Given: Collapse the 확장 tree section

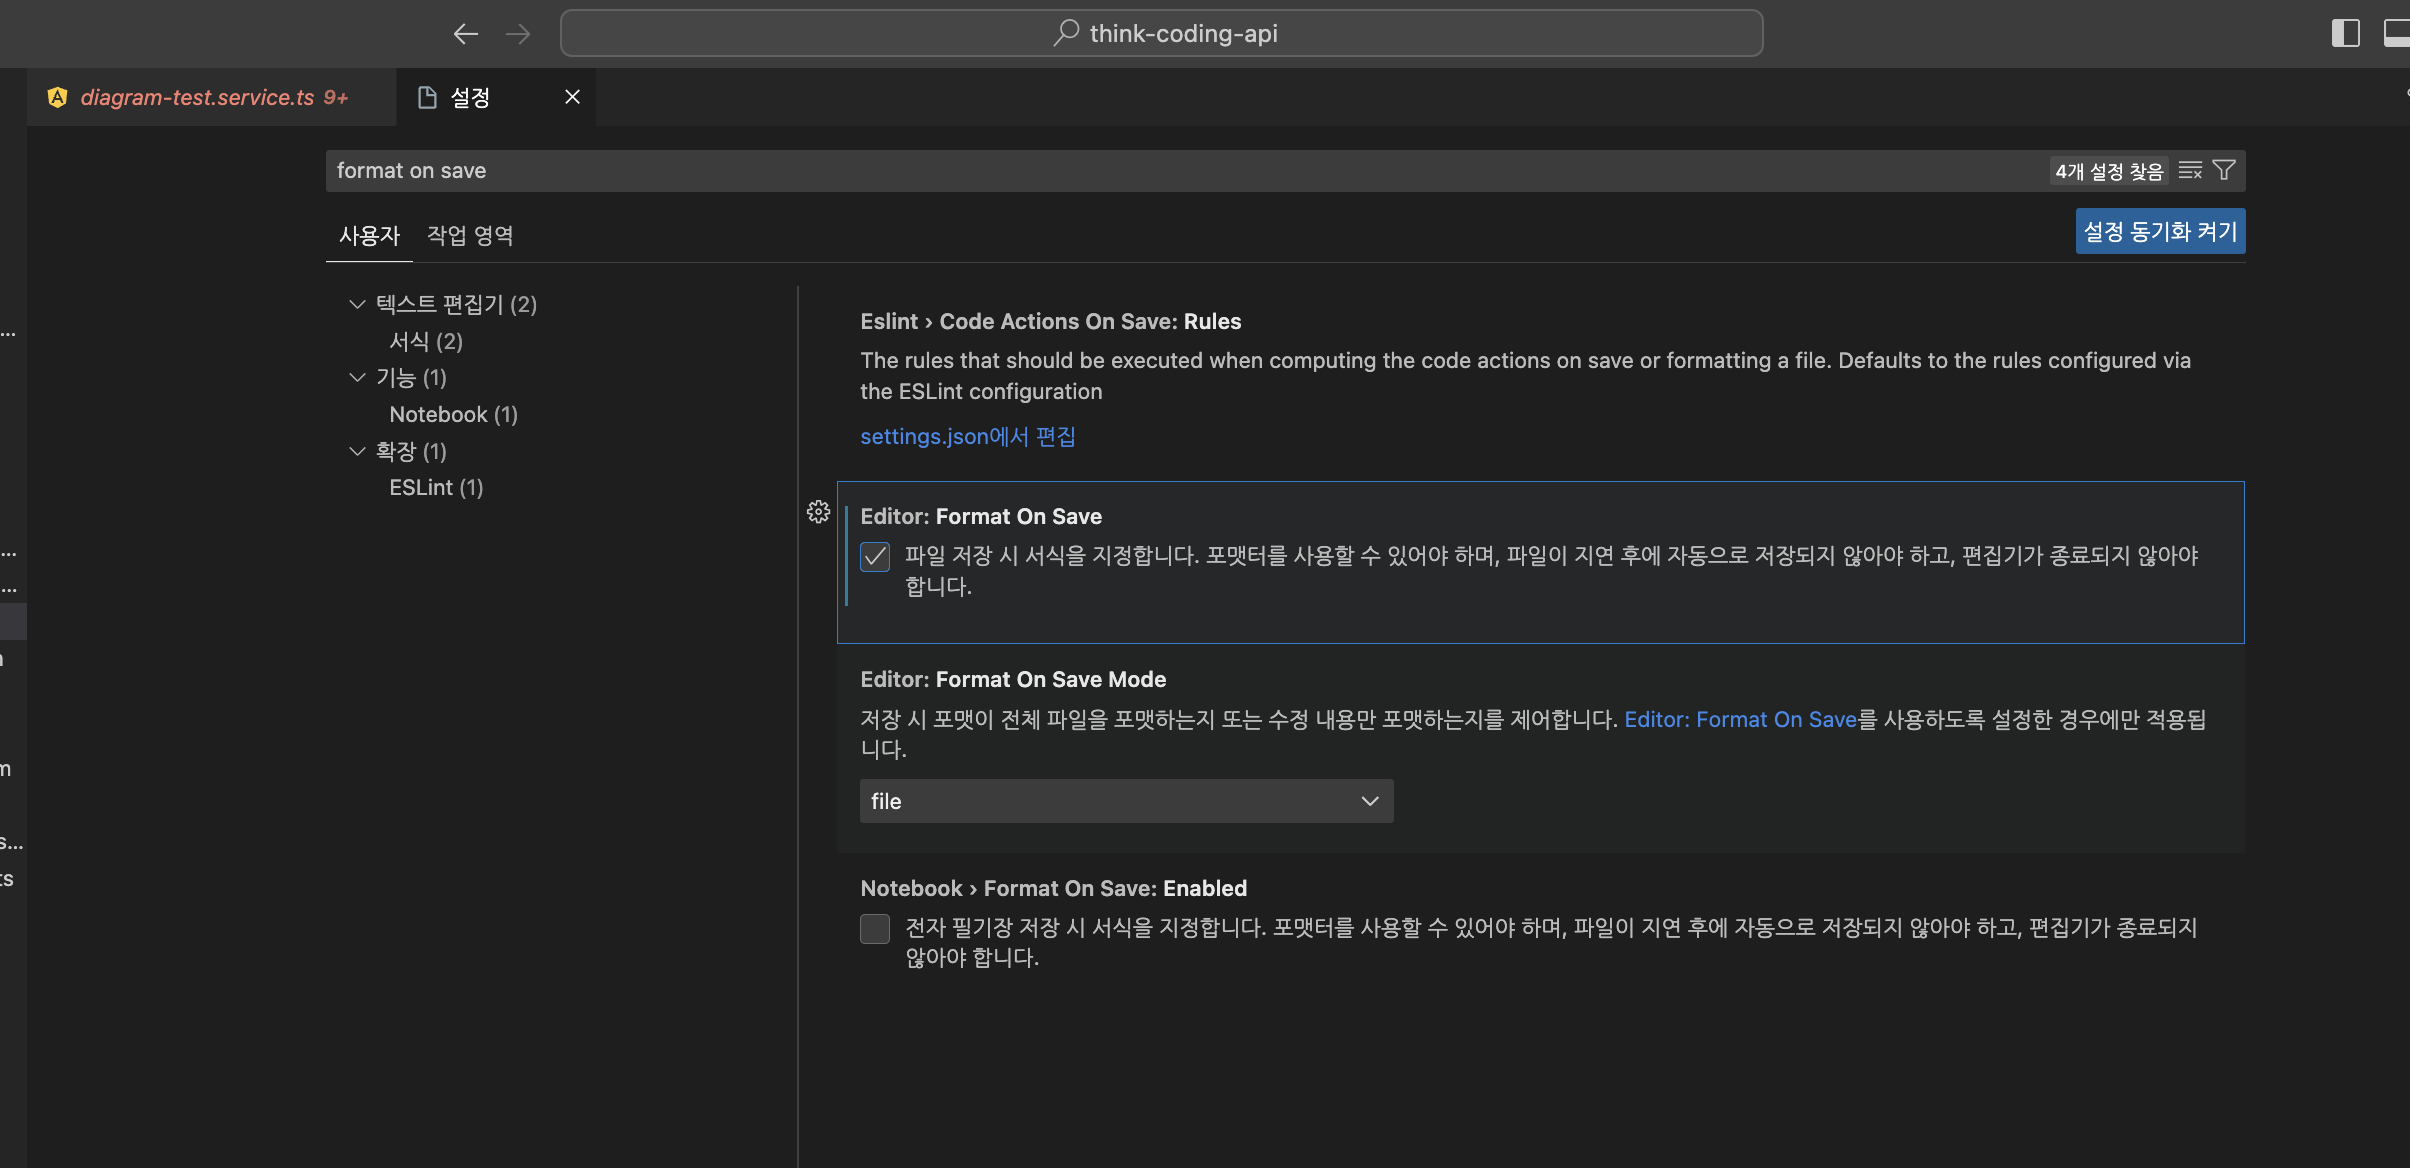Looking at the screenshot, I should pos(357,452).
